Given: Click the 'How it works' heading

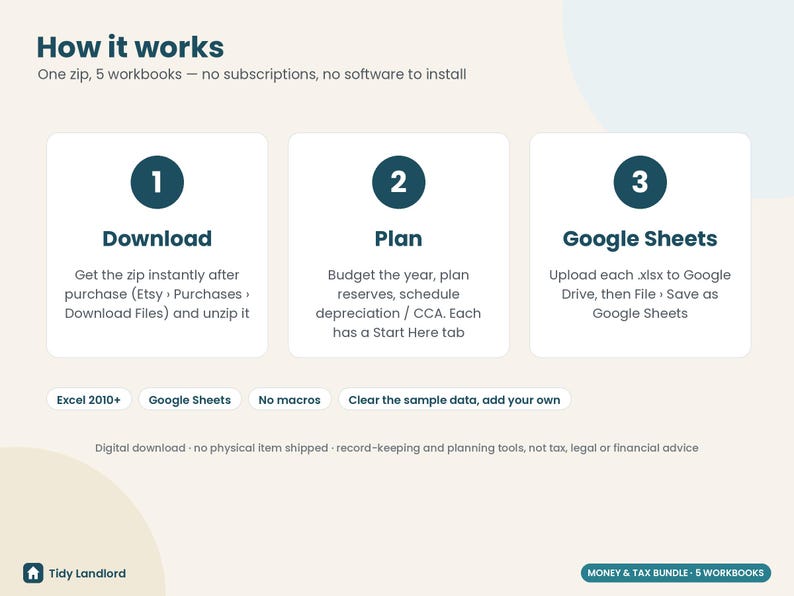Looking at the screenshot, I should tap(131, 47).
